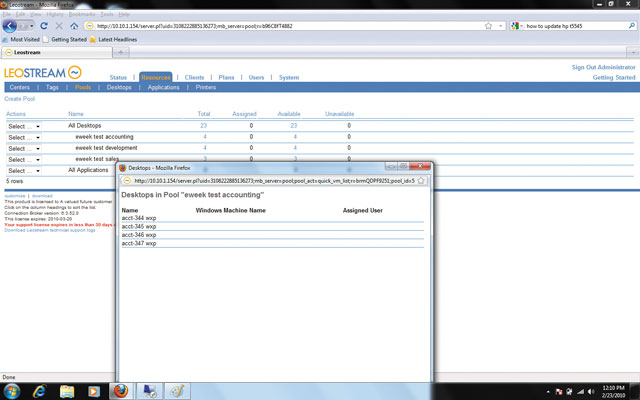Open Pools submenu item
The height and width of the screenshot is (400, 640).
coord(83,87)
